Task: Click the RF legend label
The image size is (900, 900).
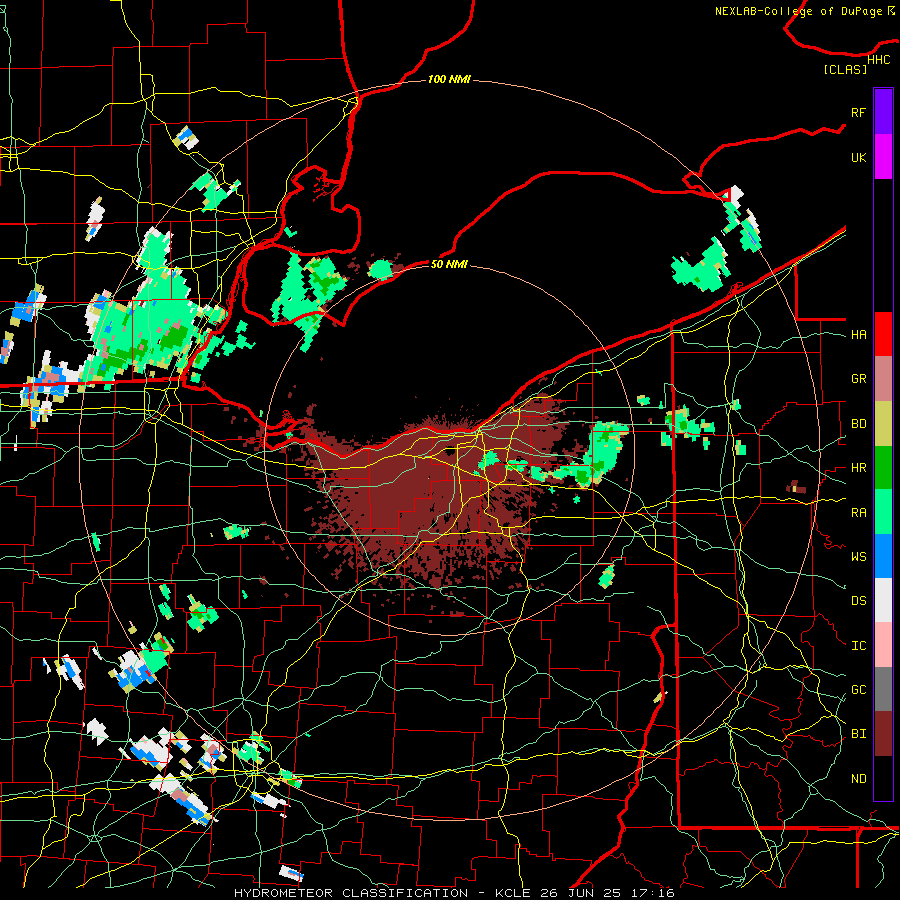Action: point(858,112)
